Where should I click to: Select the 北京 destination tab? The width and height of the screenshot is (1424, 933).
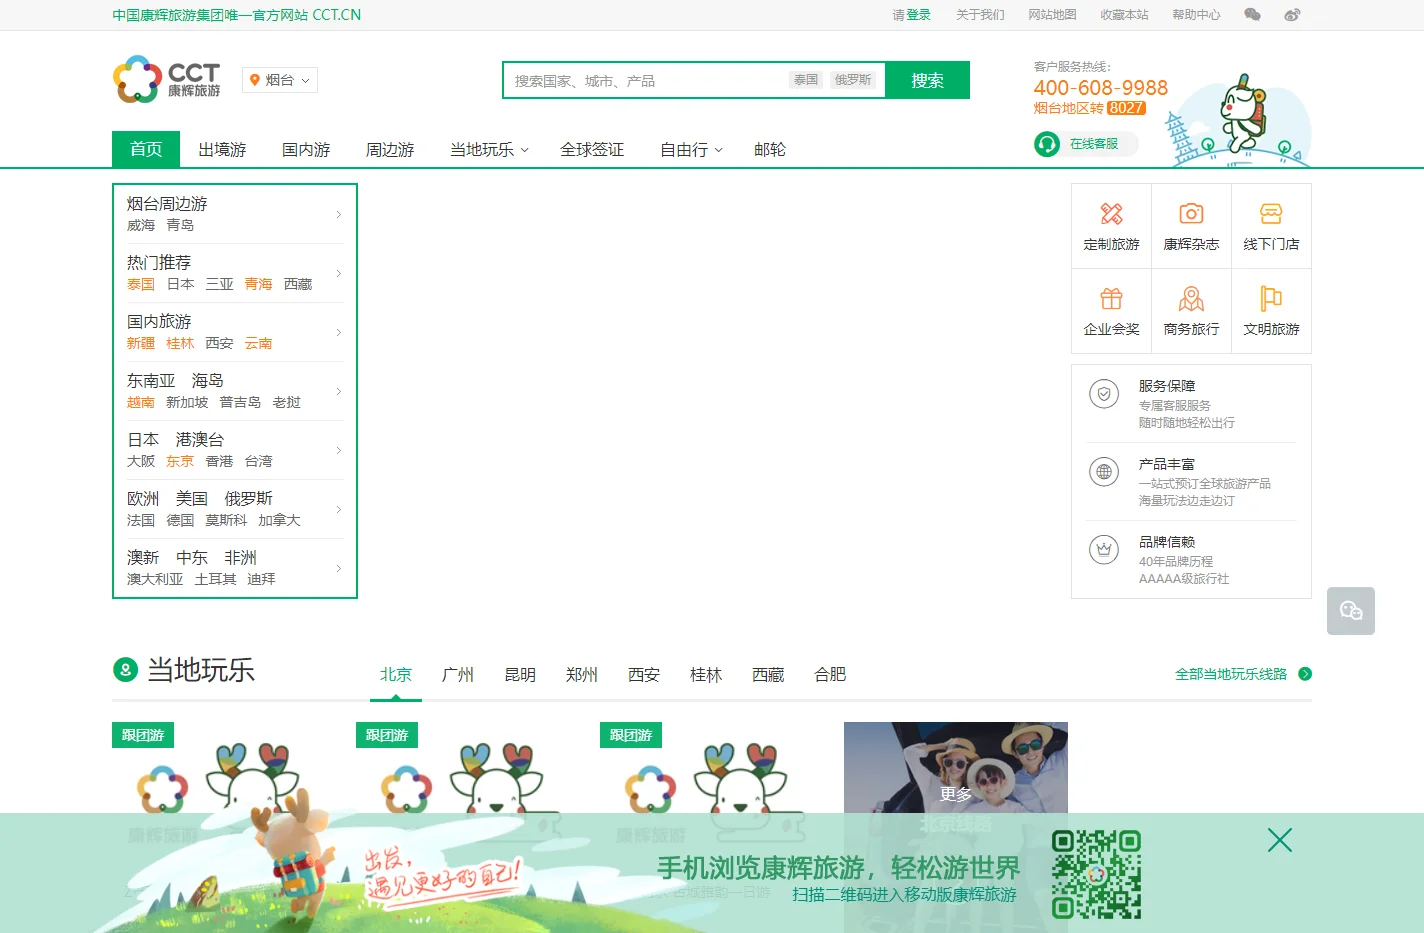point(396,675)
